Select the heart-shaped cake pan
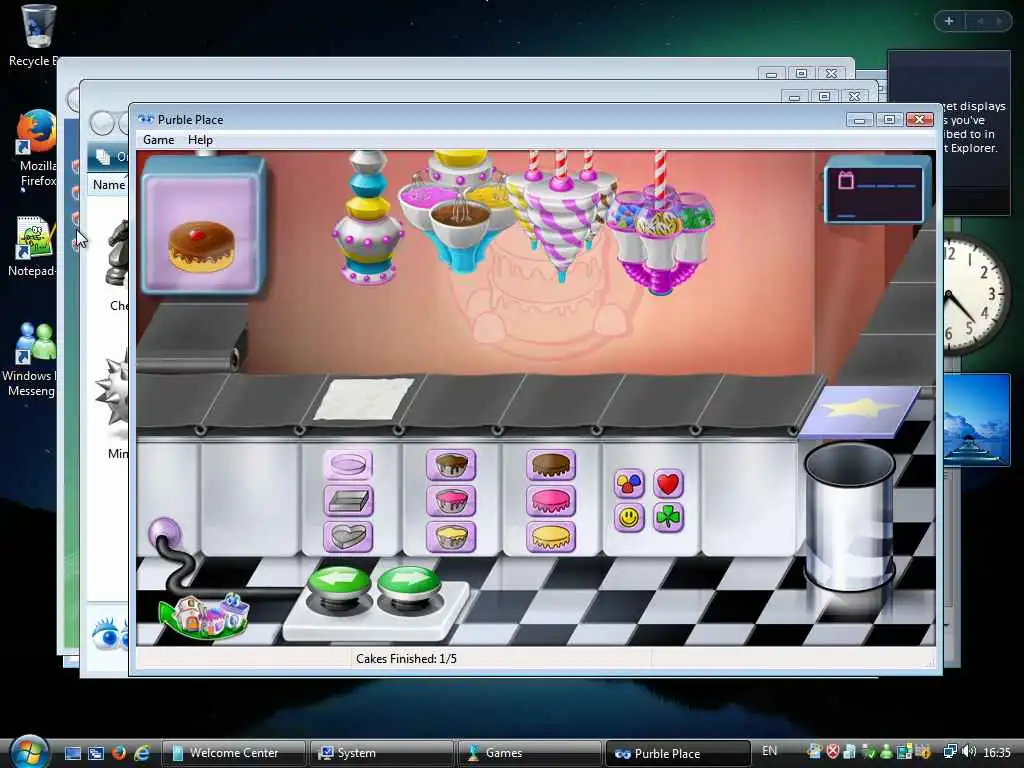This screenshot has height=768, width=1024. [x=348, y=537]
